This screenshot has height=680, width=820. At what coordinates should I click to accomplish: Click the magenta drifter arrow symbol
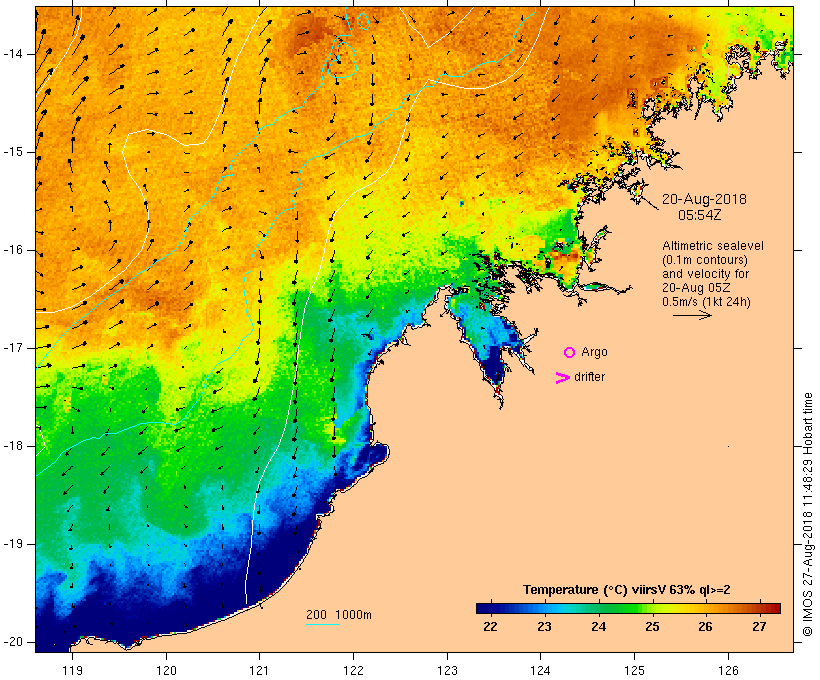point(563,378)
